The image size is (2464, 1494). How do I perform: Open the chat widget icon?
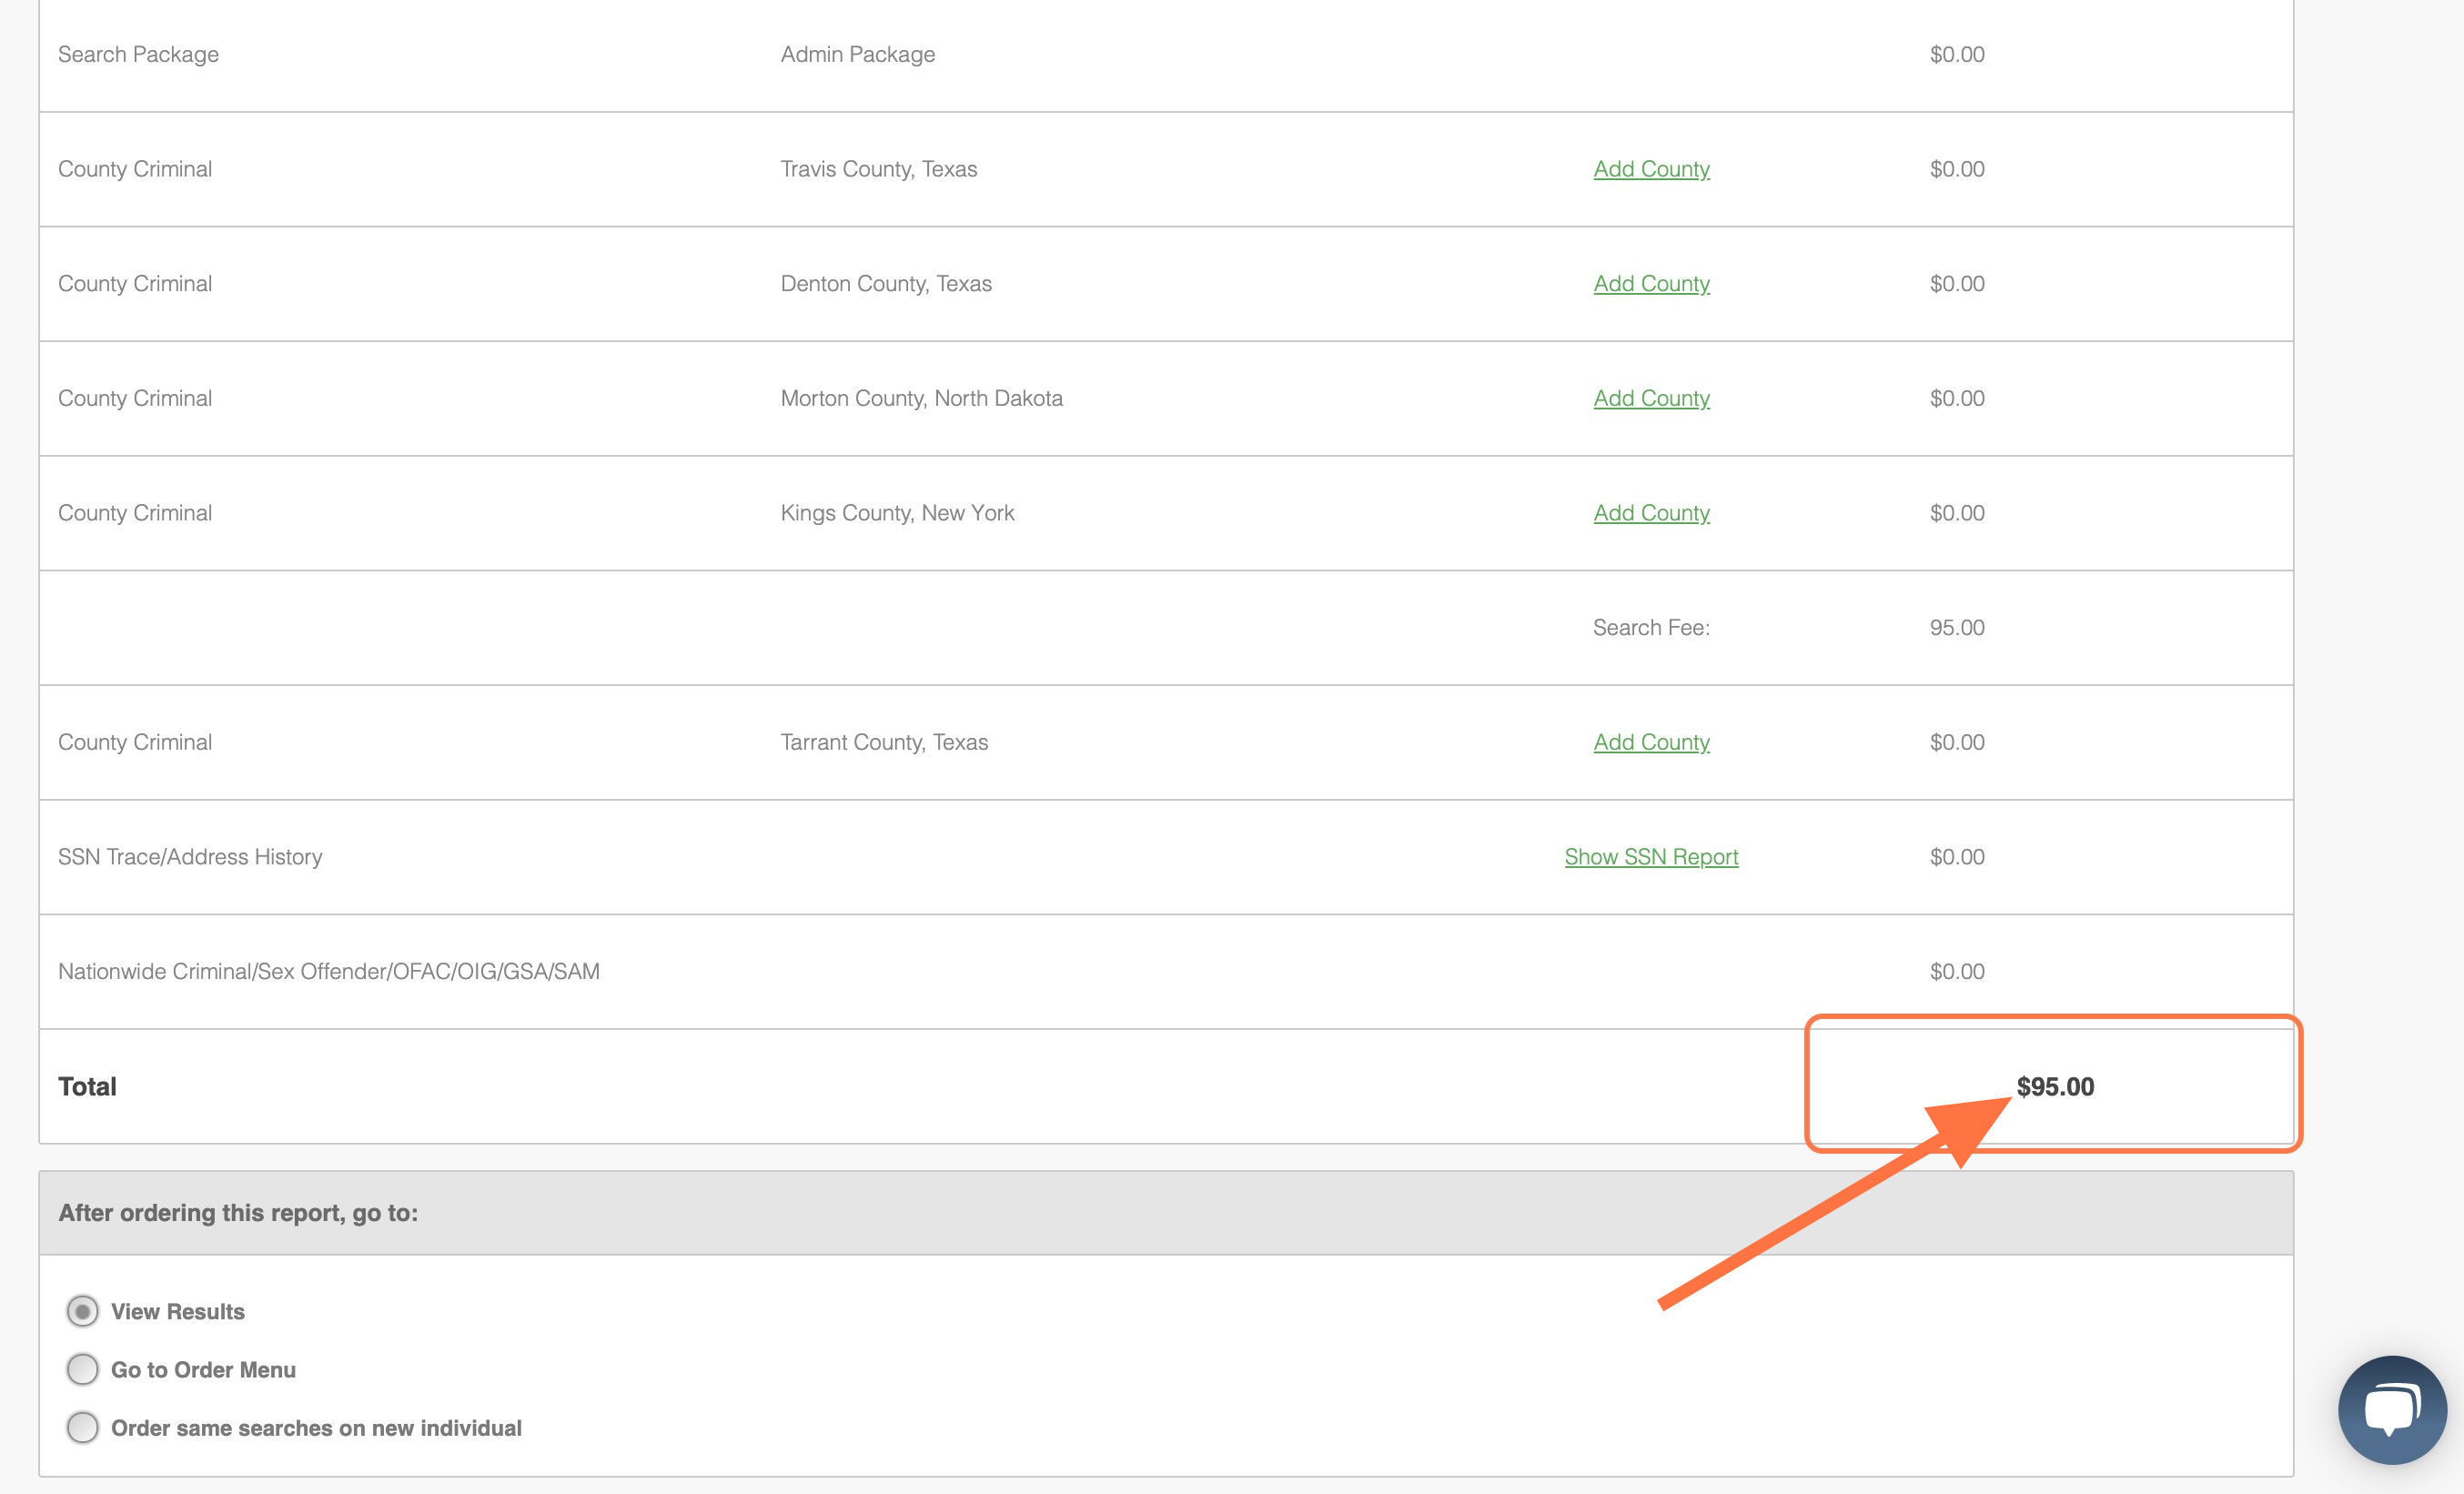(x=2392, y=1409)
